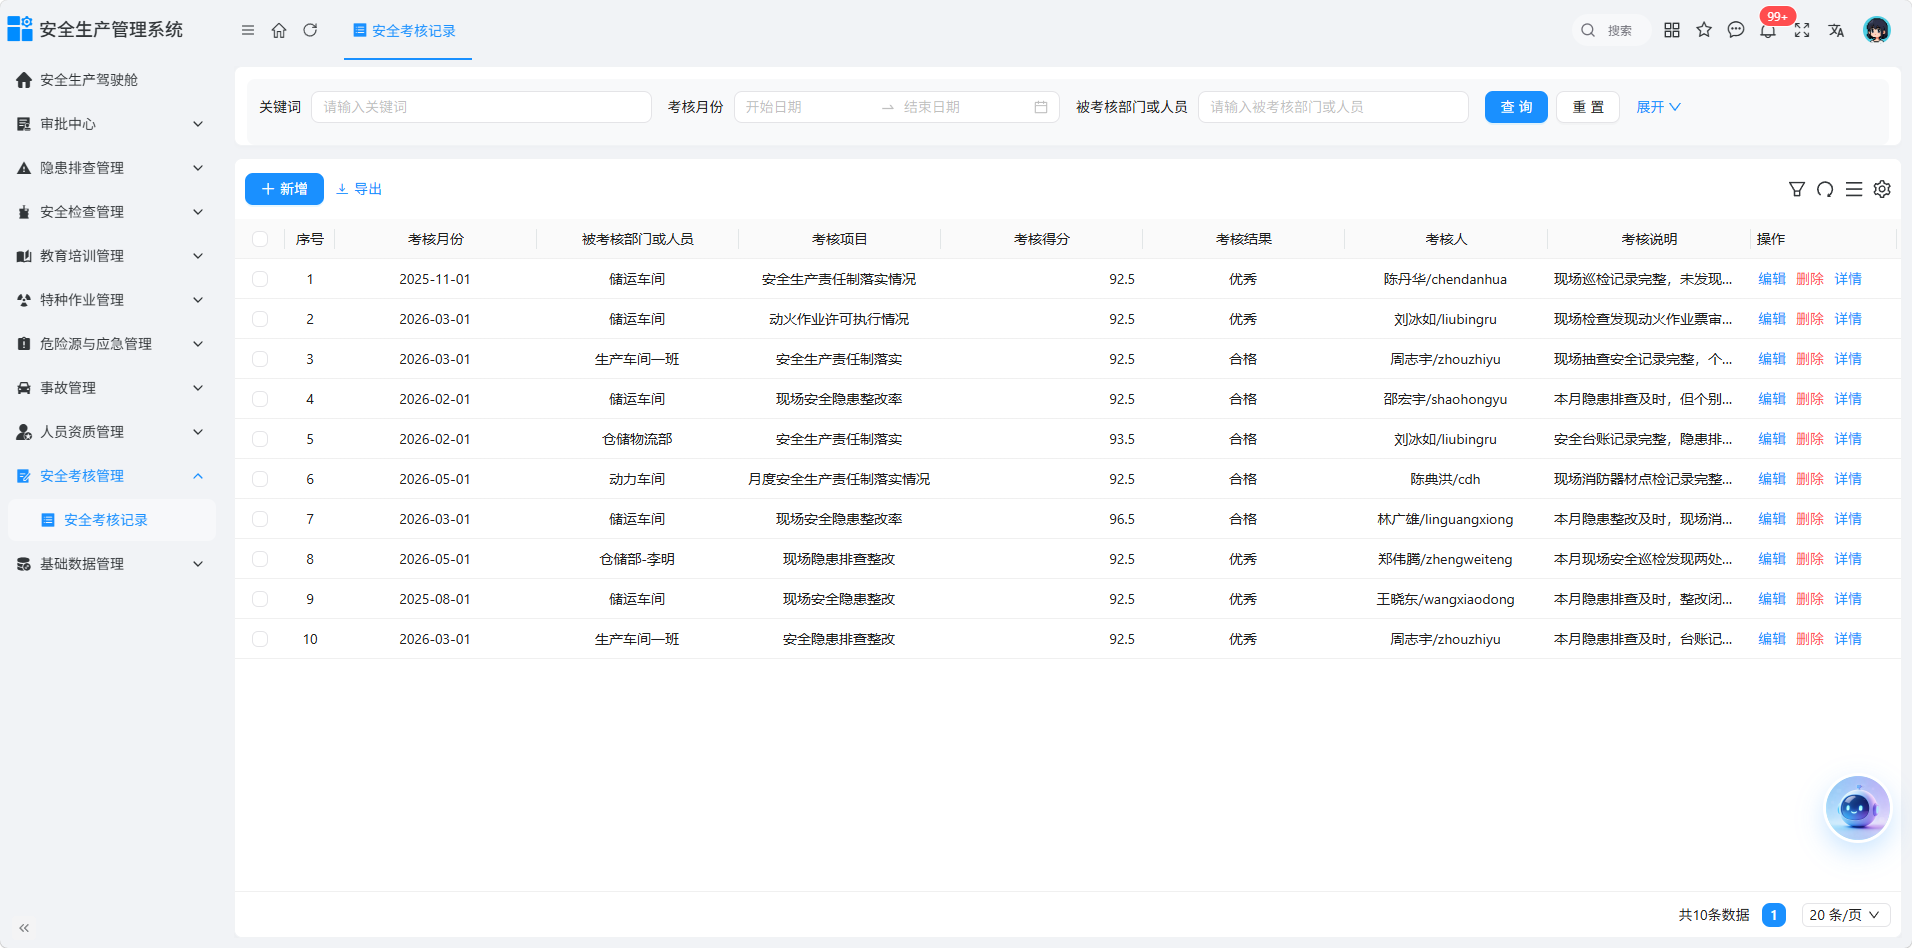Expand the 教育培训管理 menu
This screenshot has height=948, width=1912.
pyautogui.click(x=110, y=256)
